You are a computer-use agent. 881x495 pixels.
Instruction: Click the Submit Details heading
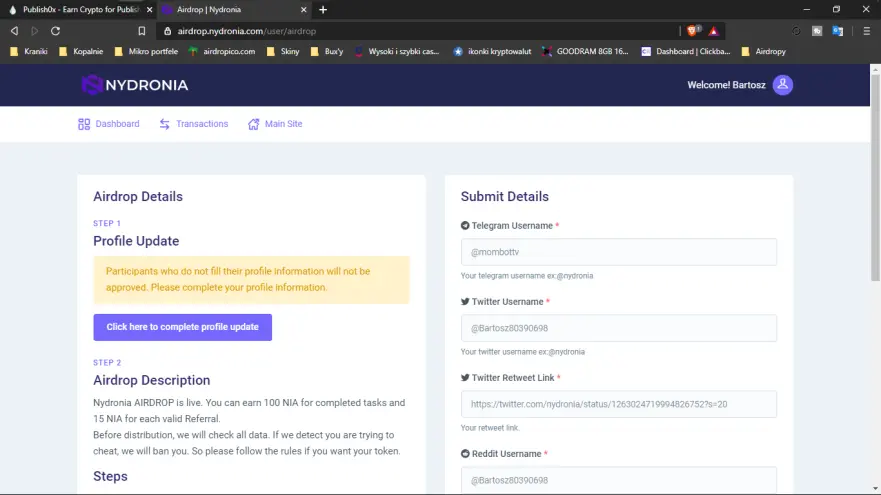tap(505, 197)
